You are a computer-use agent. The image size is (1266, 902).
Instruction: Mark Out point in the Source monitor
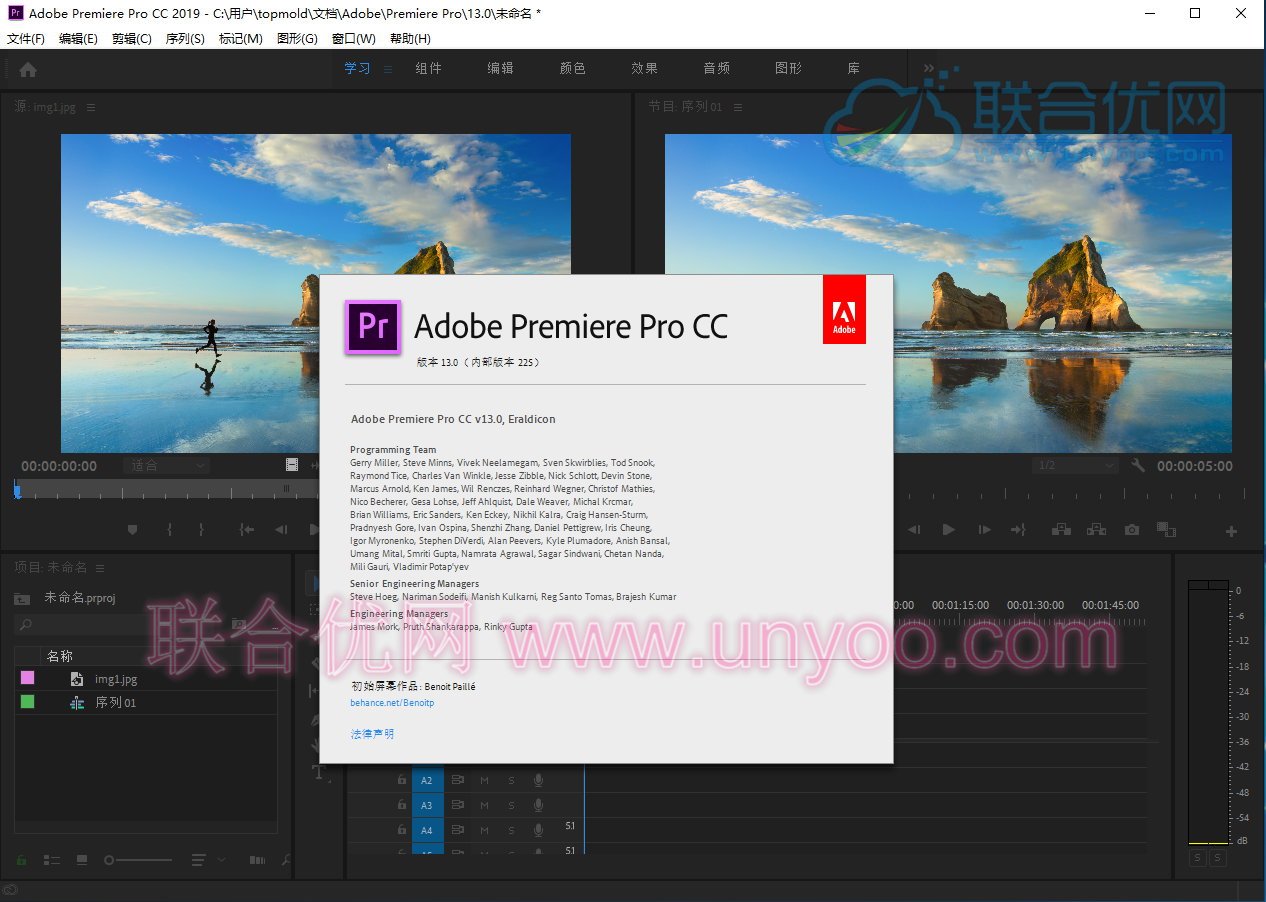click(x=201, y=530)
